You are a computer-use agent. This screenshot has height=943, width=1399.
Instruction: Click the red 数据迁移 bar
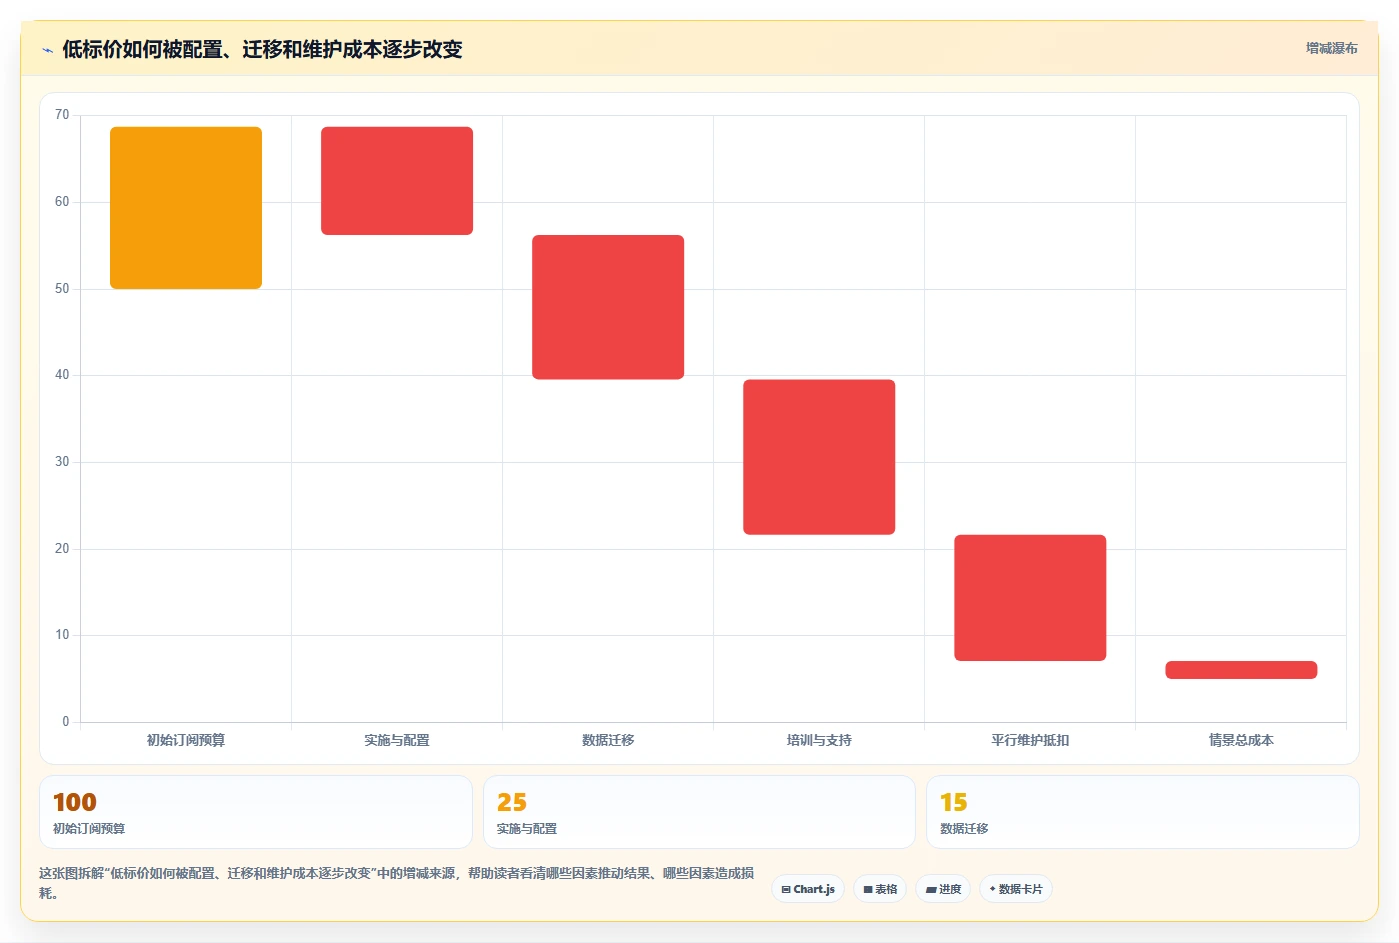(x=608, y=307)
